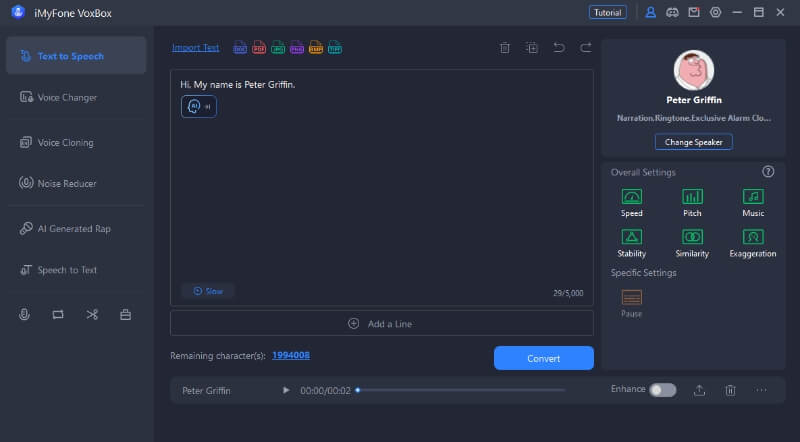Screen dimensions: 800x442
Task: Click the trash icon above the text editor
Action: (505, 47)
